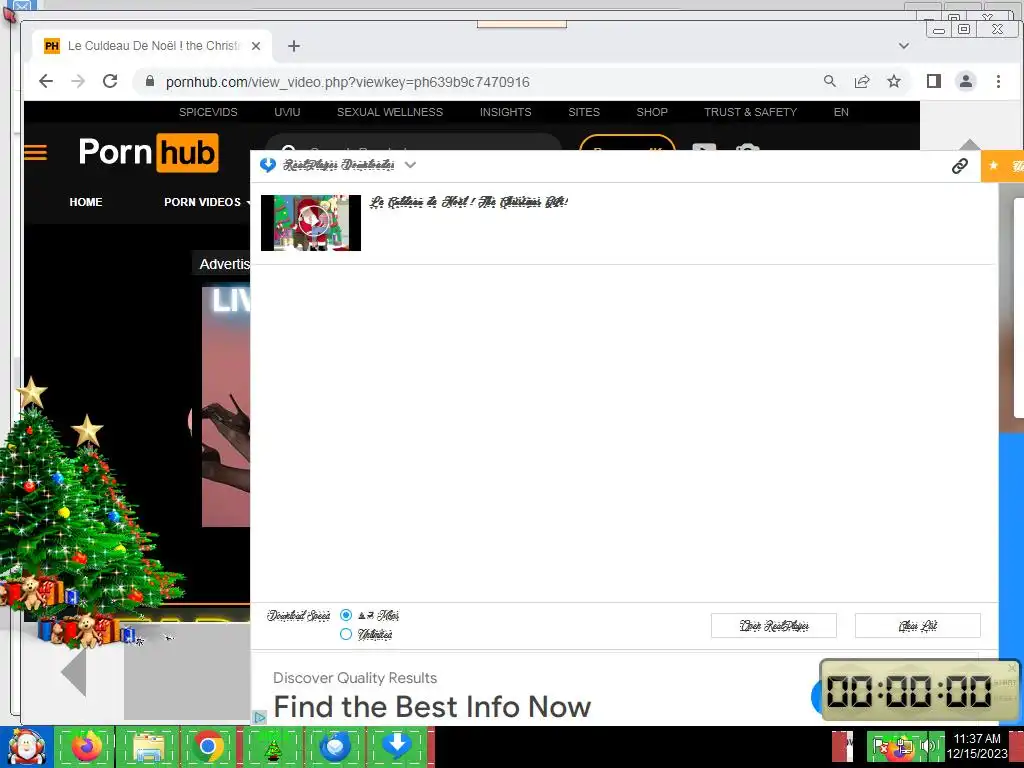This screenshot has width=1024, height=768.
Task: Click the orange star upgrade button
Action: click(x=1002, y=166)
